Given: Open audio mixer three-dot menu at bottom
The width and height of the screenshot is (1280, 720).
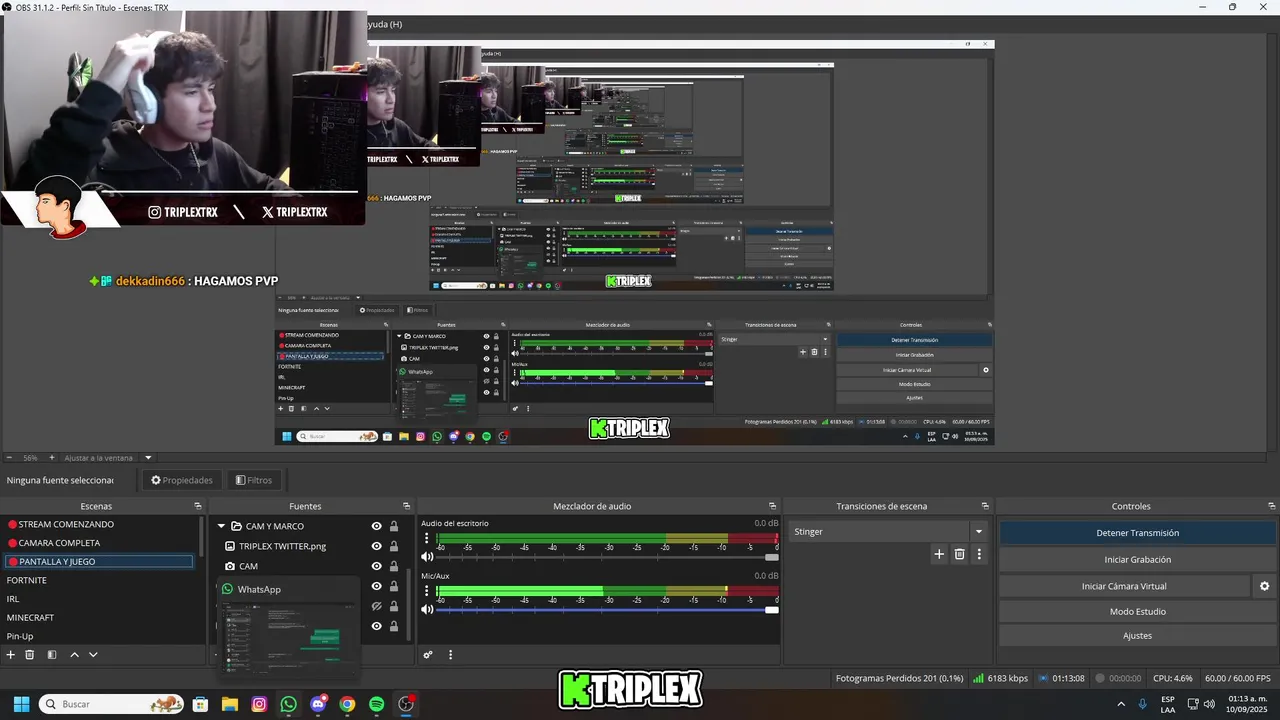Looking at the screenshot, I should pos(450,655).
